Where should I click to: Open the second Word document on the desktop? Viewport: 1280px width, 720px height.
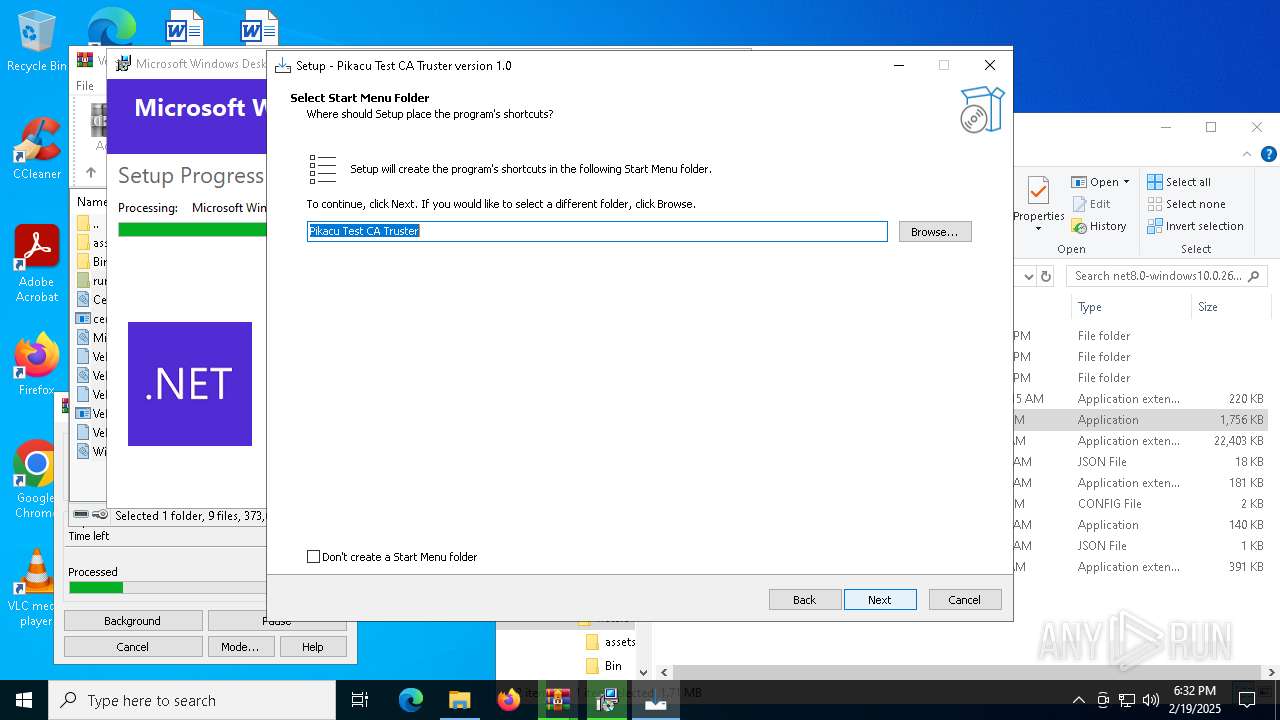259,28
